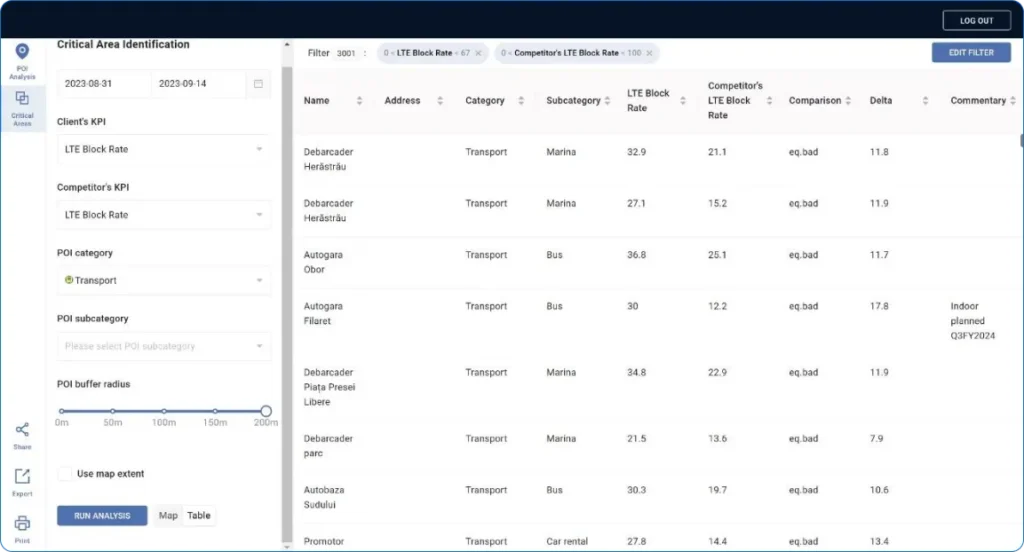
Task: Open the date range calendar icon
Action: [x=258, y=84]
